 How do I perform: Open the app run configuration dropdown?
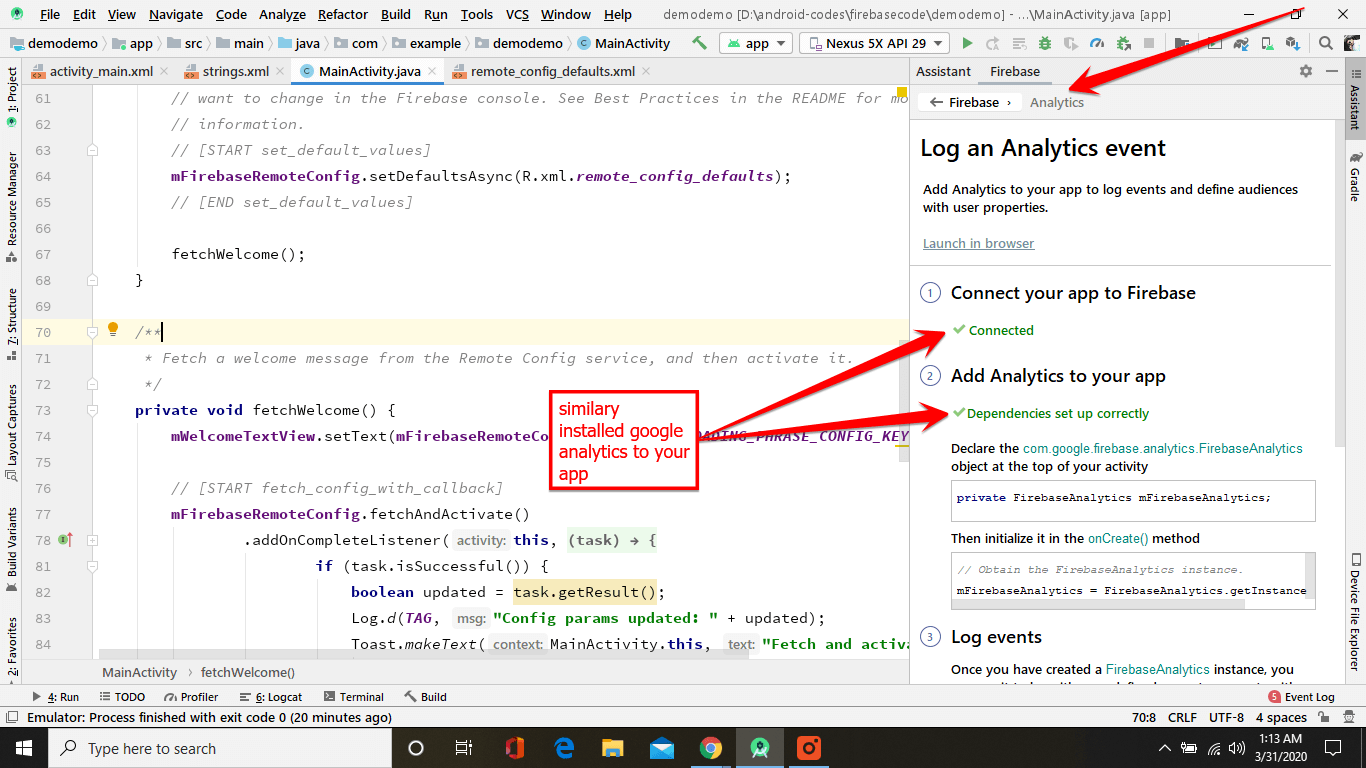756,43
